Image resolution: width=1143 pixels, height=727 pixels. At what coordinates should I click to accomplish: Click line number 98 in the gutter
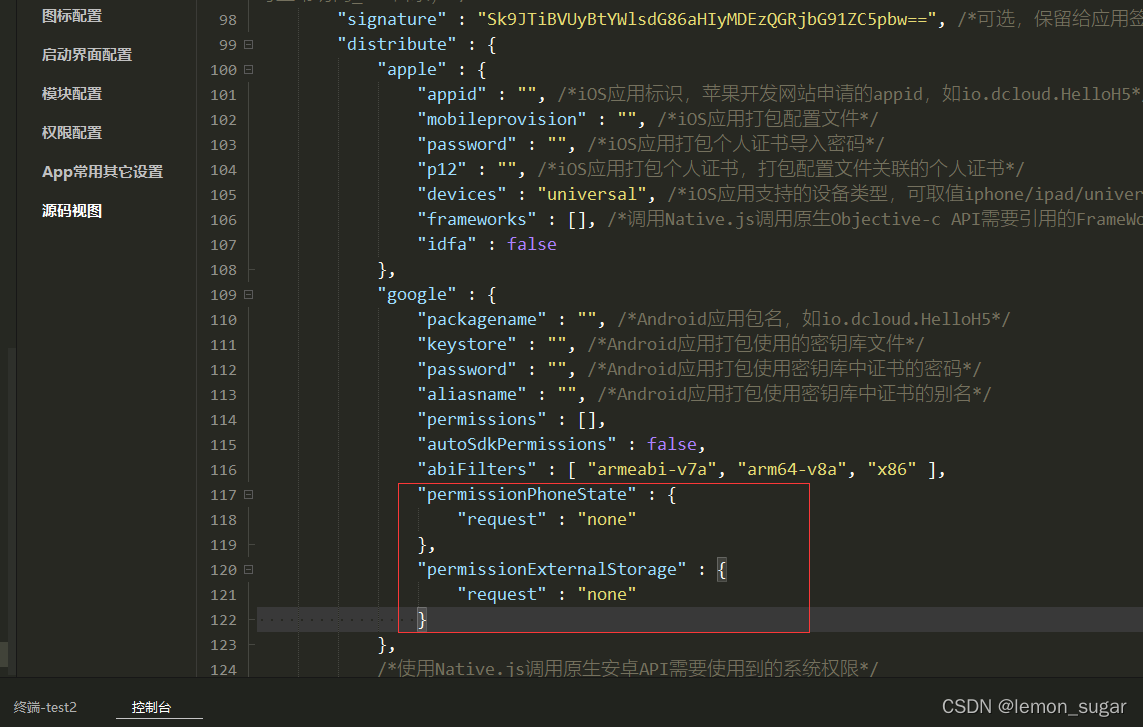(227, 20)
